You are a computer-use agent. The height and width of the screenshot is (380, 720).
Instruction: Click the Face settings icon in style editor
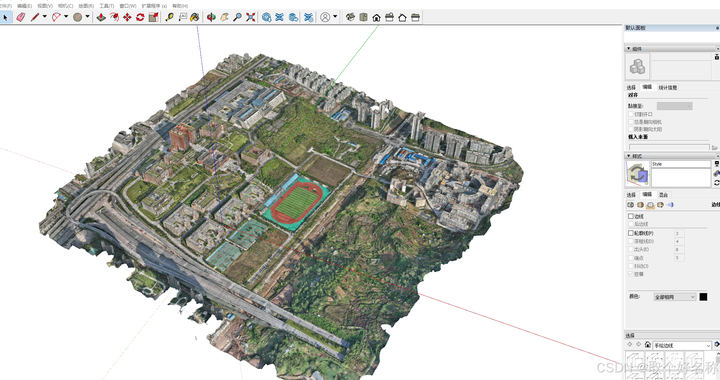pyautogui.click(x=640, y=205)
